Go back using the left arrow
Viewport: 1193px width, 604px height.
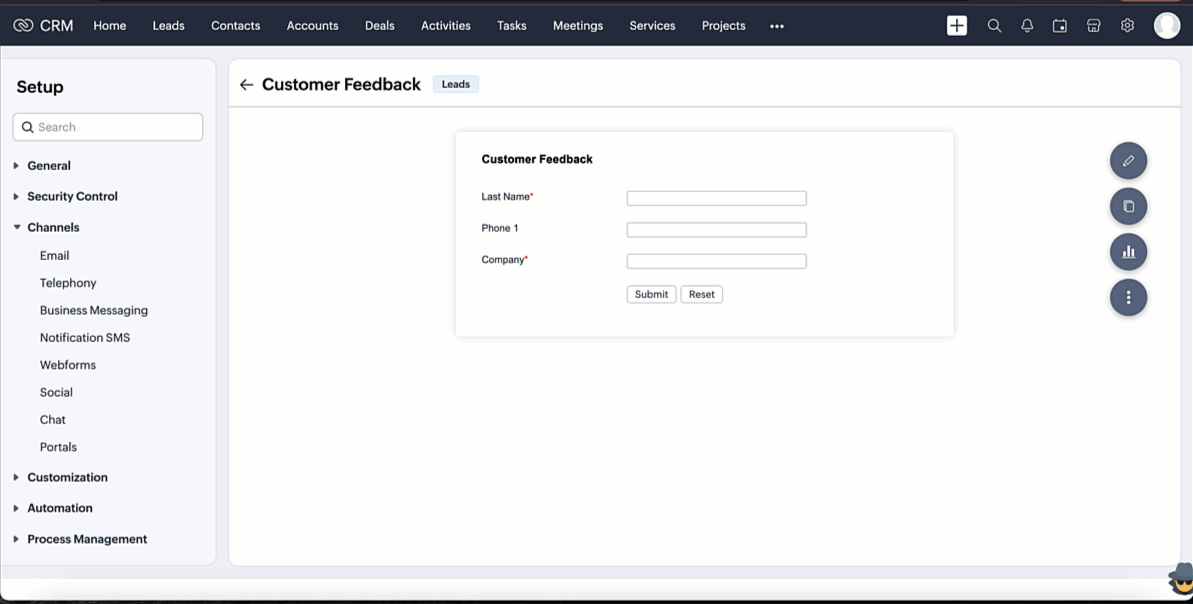coord(246,85)
